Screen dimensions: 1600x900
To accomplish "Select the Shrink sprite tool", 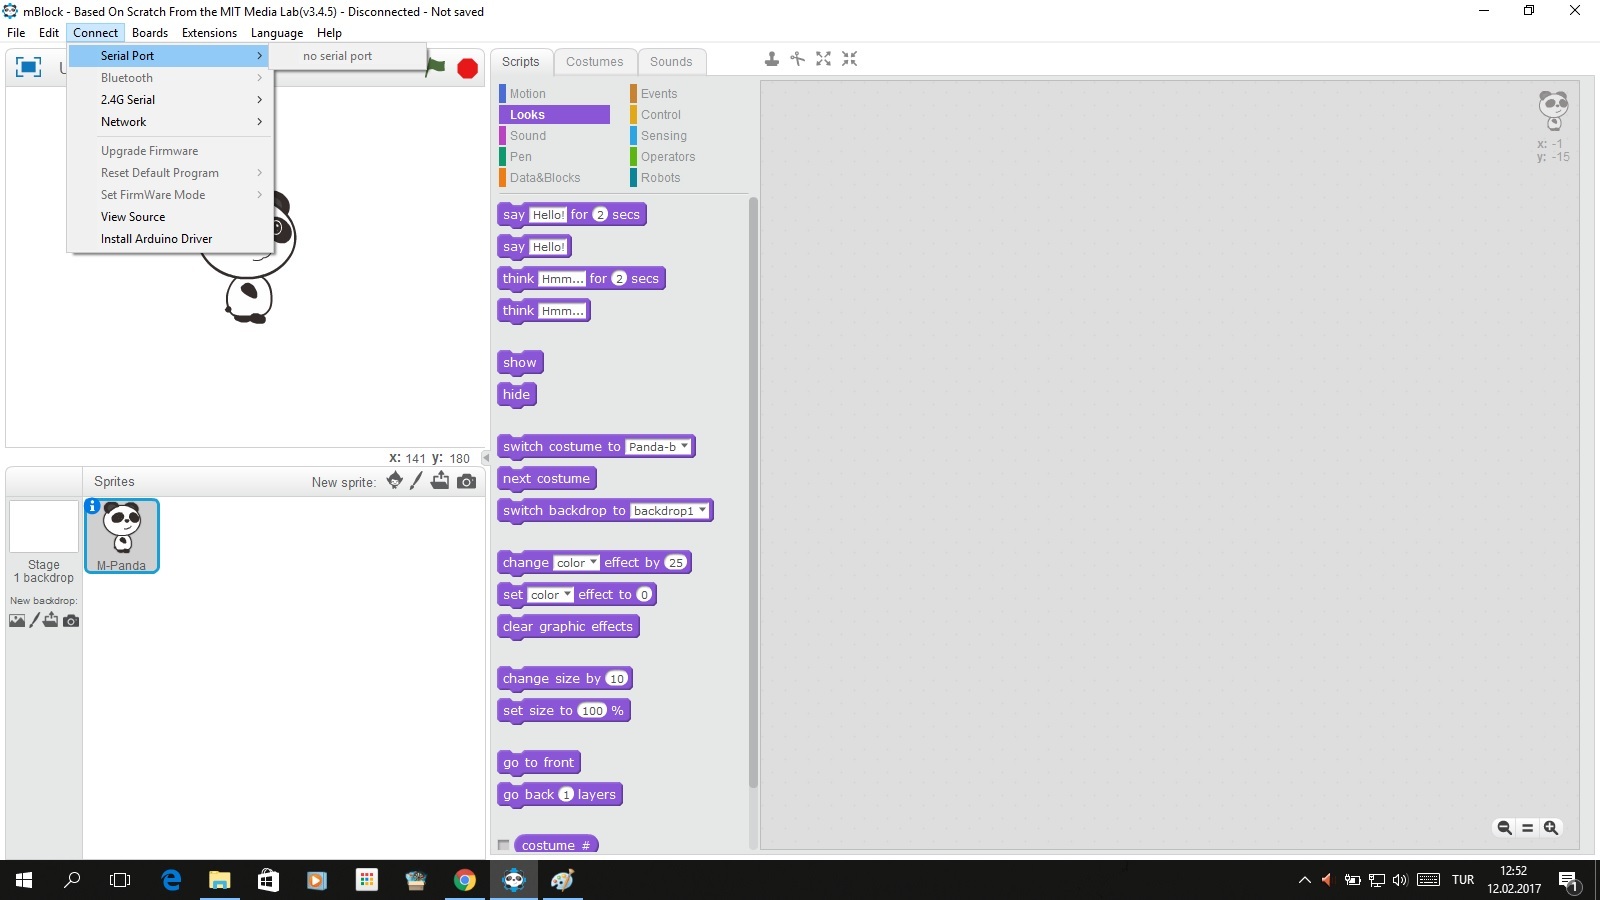I will coord(849,59).
